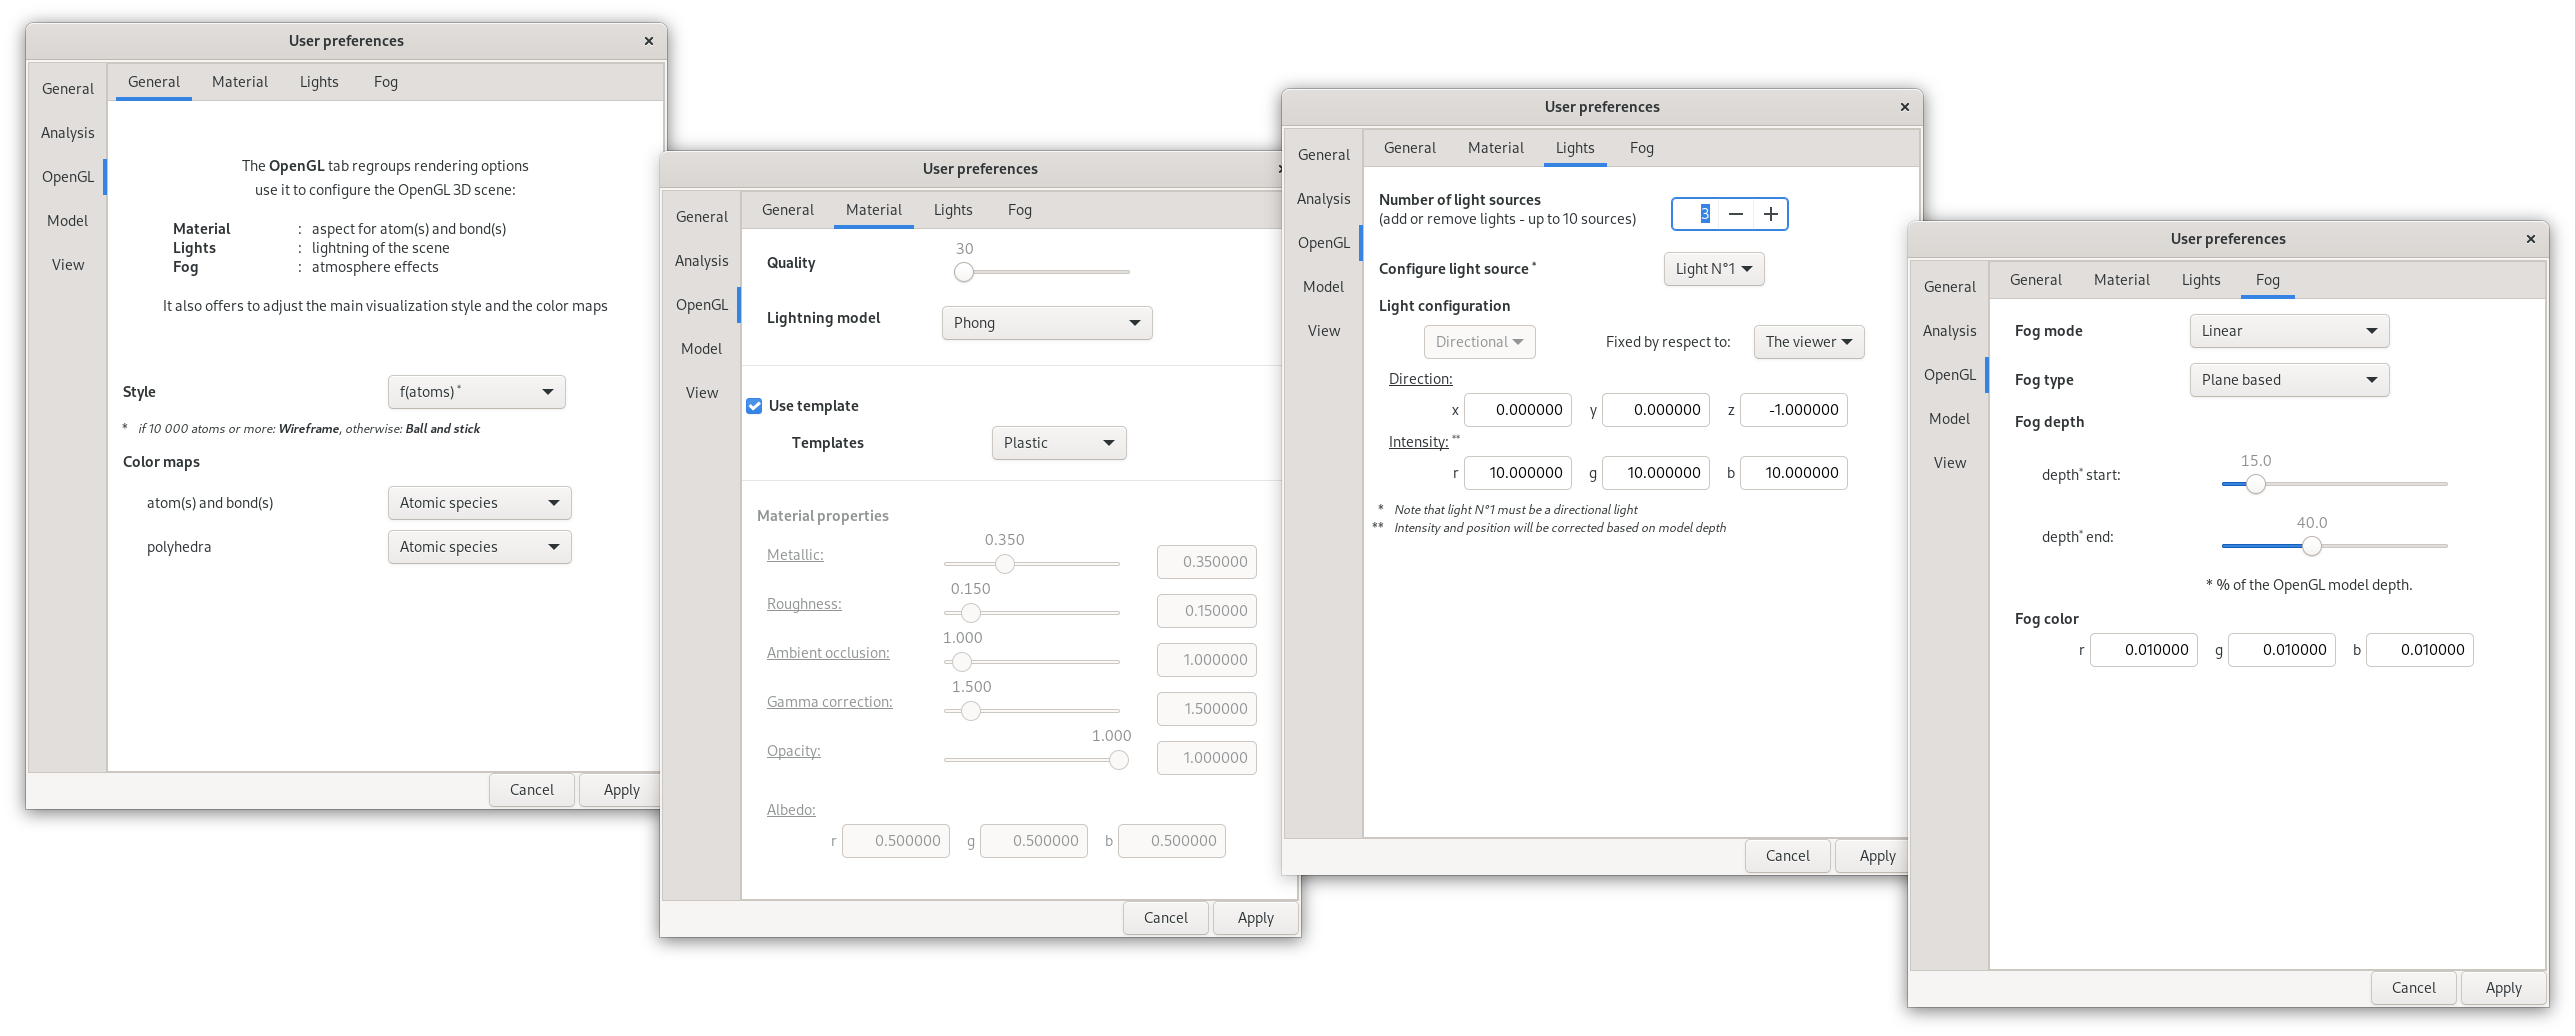
Task: Open the Lightning model dropdown showing Phong
Action: tap(1046, 322)
